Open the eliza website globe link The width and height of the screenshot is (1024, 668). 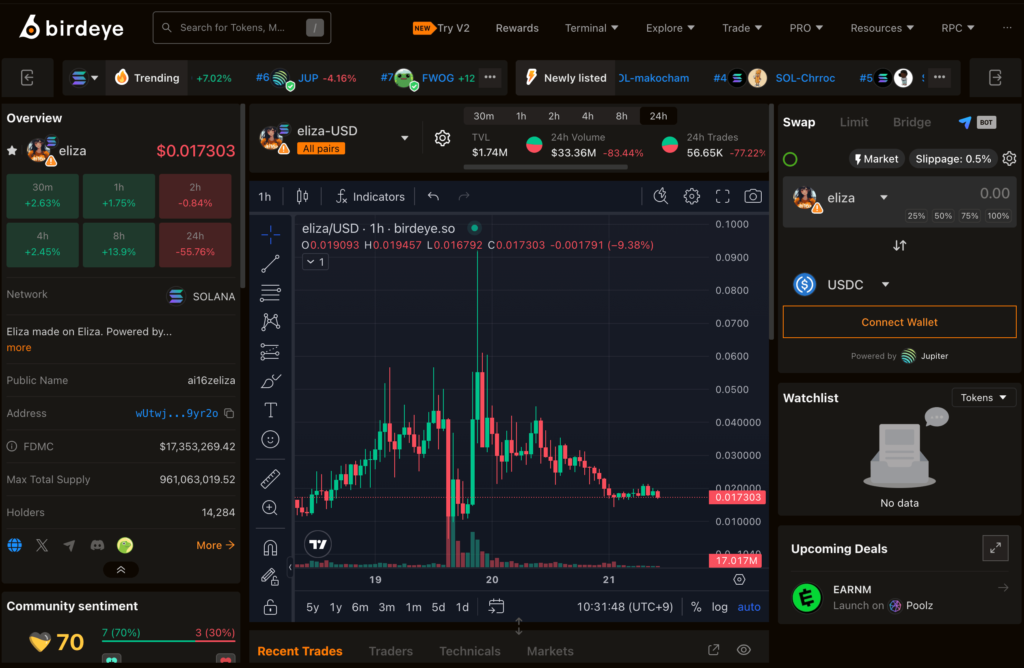(14, 545)
